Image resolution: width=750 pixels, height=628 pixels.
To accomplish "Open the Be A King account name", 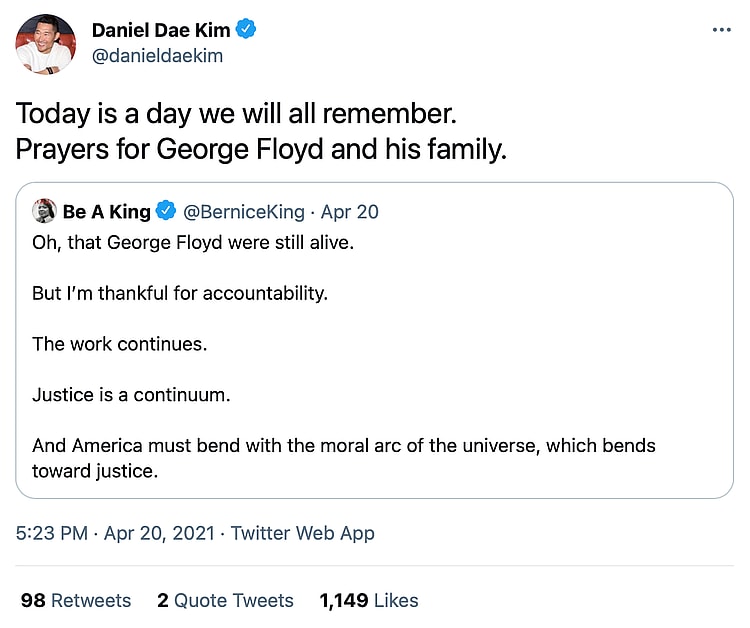I will [106, 211].
